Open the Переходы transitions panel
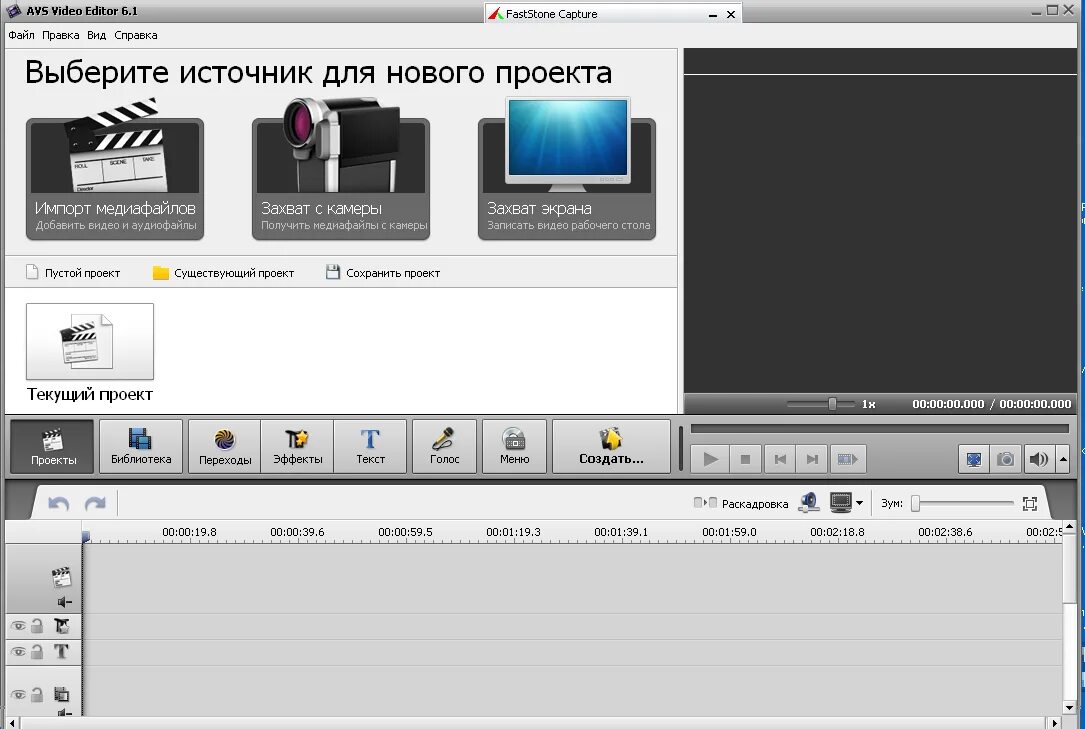The image size is (1085, 729). pos(225,447)
